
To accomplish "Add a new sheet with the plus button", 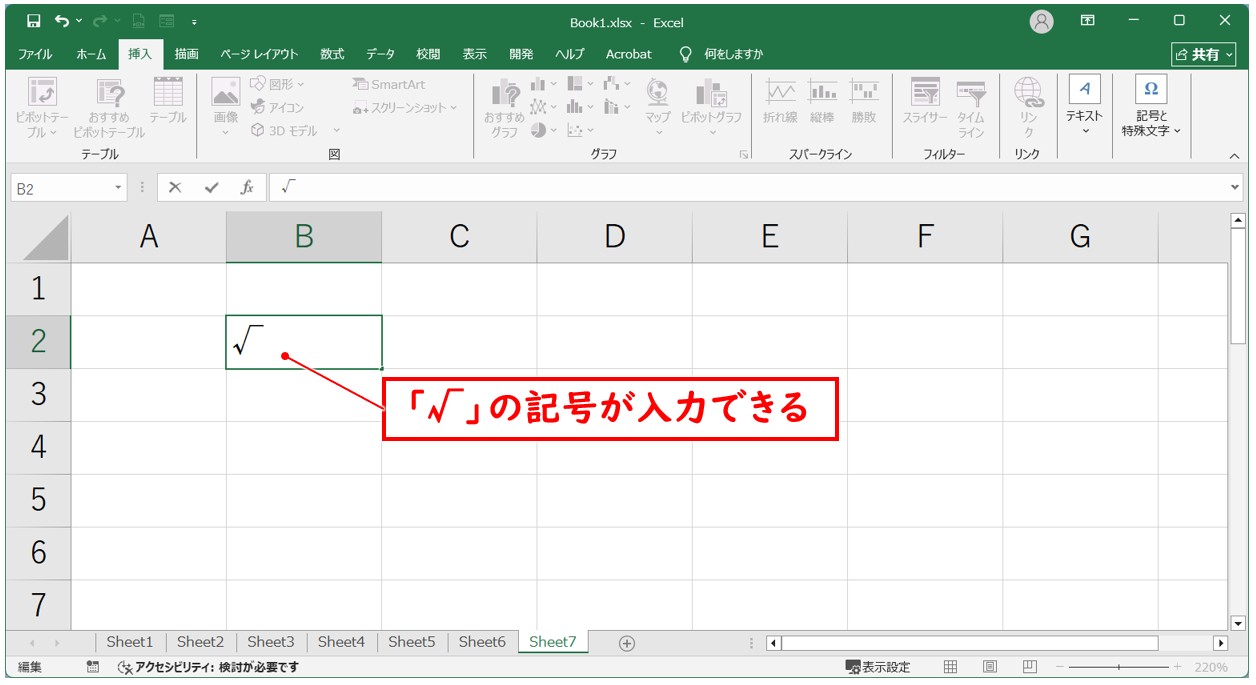I will pos(627,643).
